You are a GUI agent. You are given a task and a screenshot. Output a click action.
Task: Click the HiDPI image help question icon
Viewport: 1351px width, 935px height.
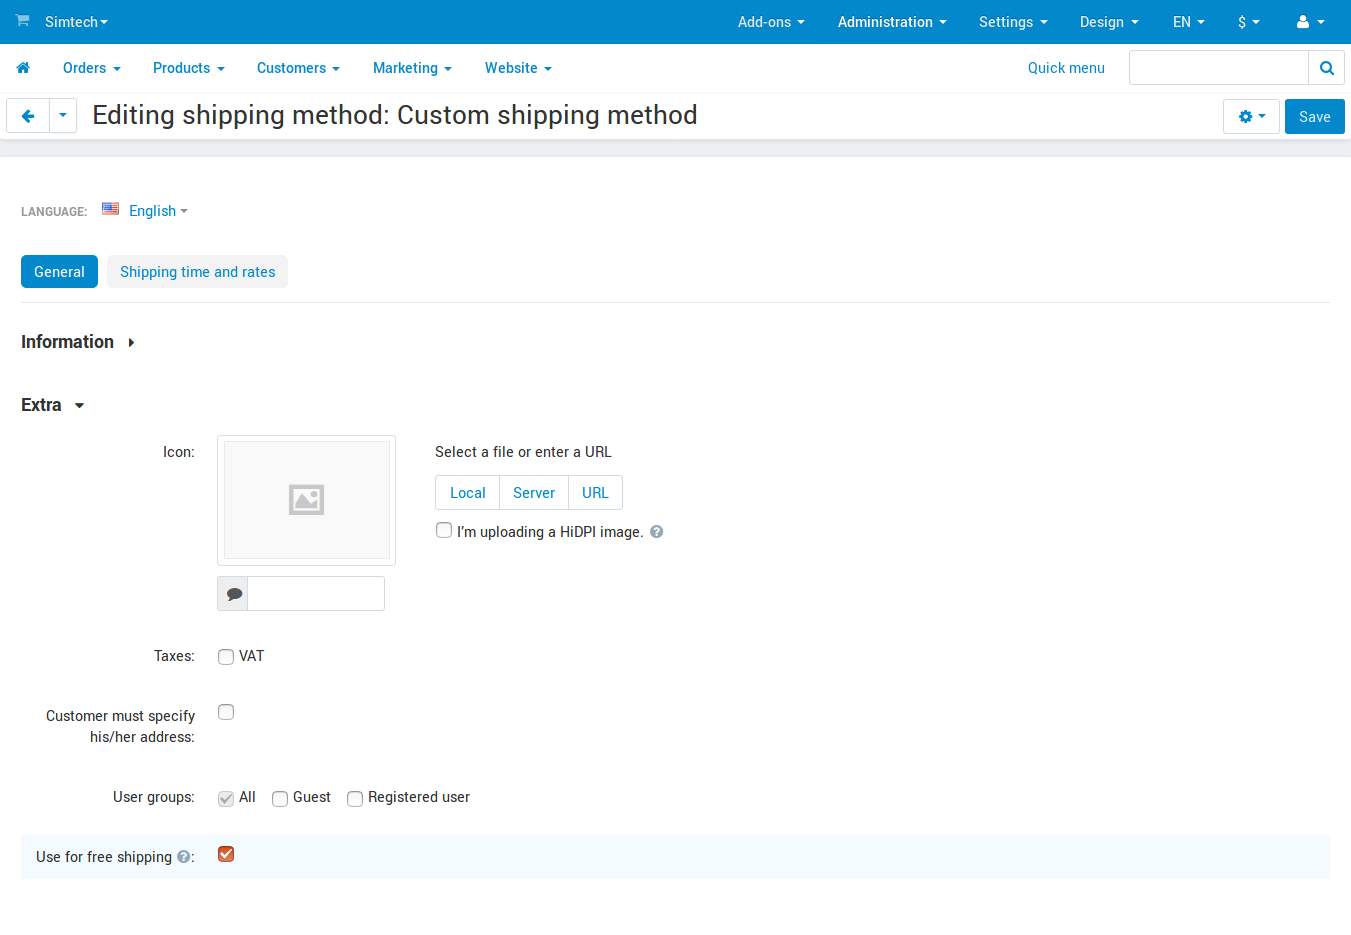point(657,532)
